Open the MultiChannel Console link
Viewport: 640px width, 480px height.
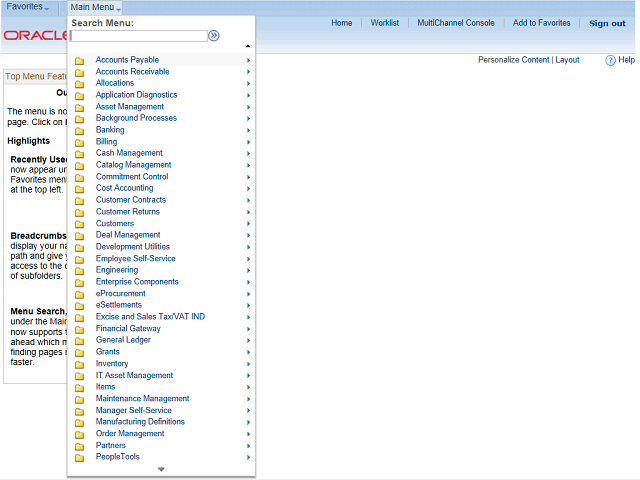pos(456,23)
